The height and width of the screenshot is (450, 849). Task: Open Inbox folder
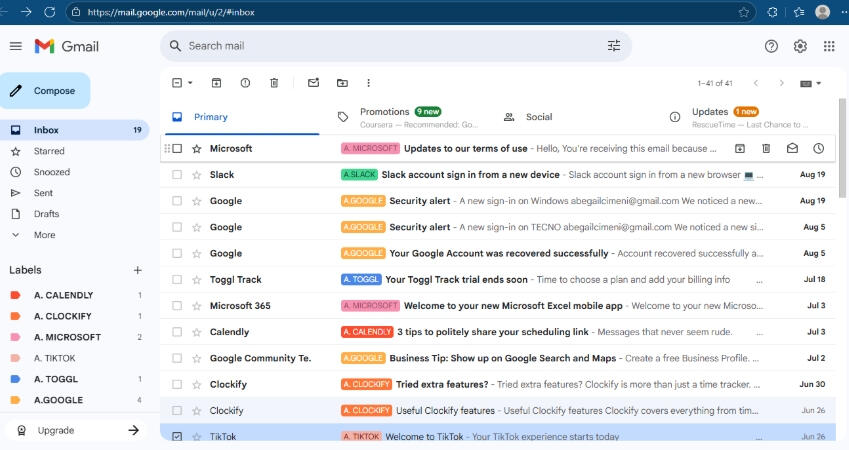[x=74, y=130]
